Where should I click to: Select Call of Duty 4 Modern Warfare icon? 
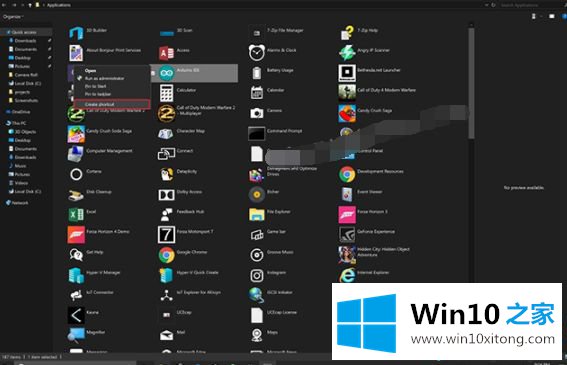(347, 93)
